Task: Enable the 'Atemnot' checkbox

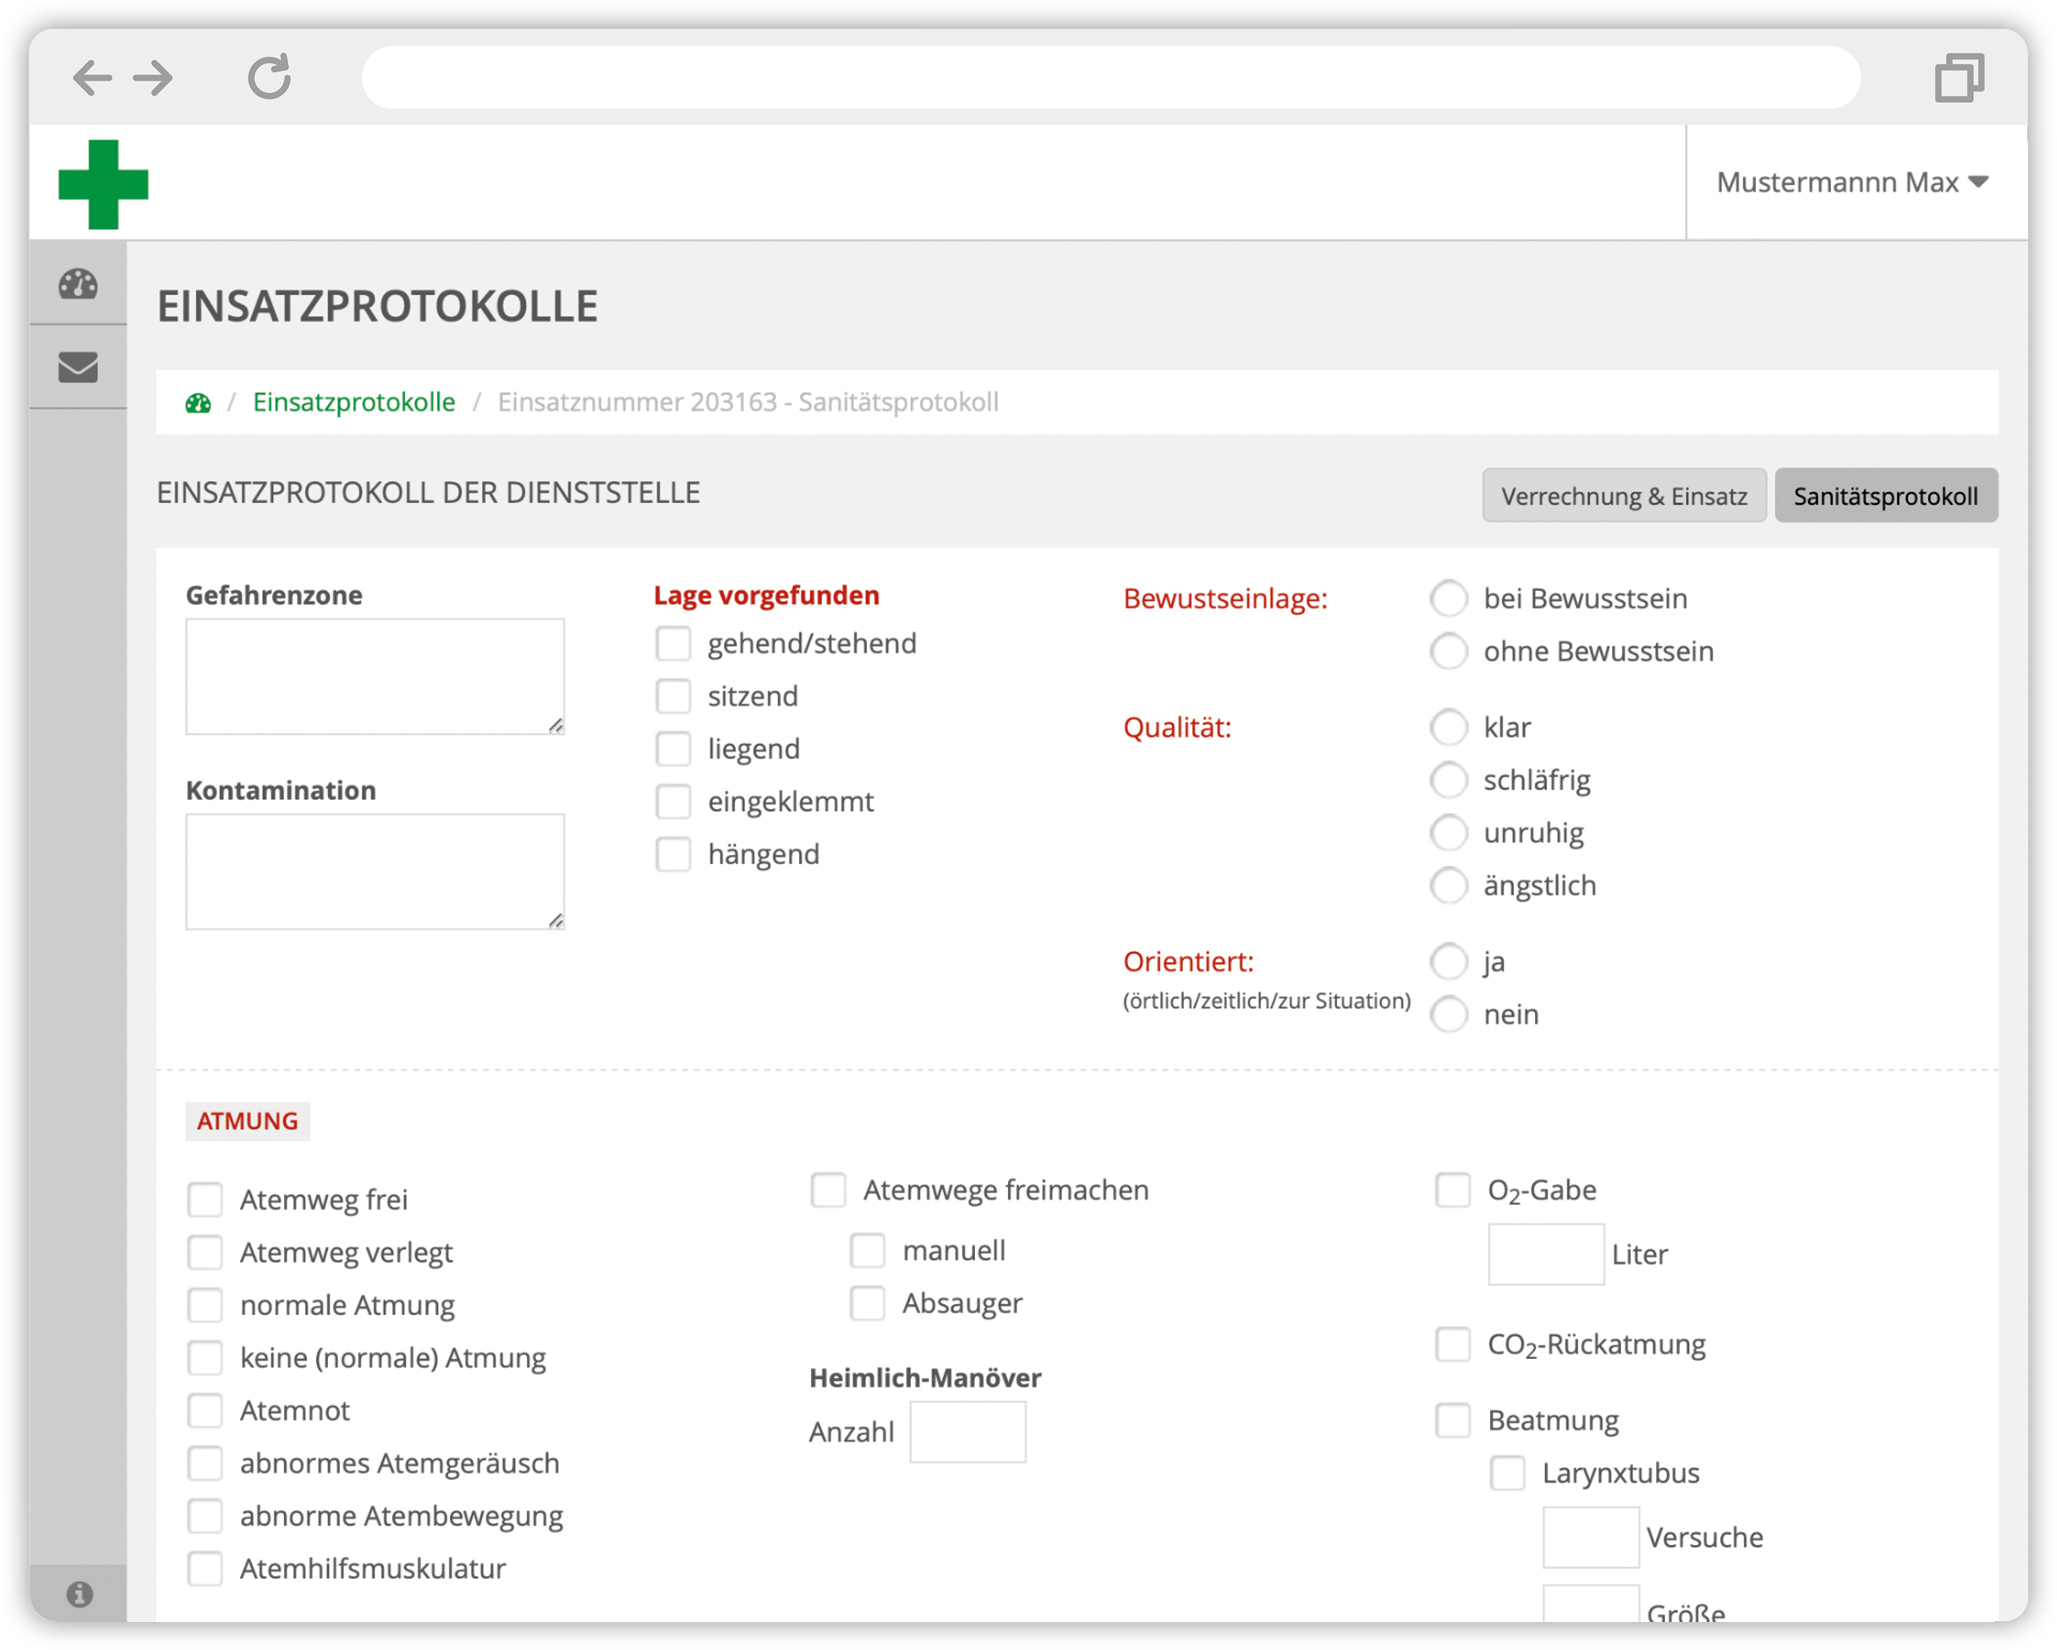Action: [x=205, y=1410]
